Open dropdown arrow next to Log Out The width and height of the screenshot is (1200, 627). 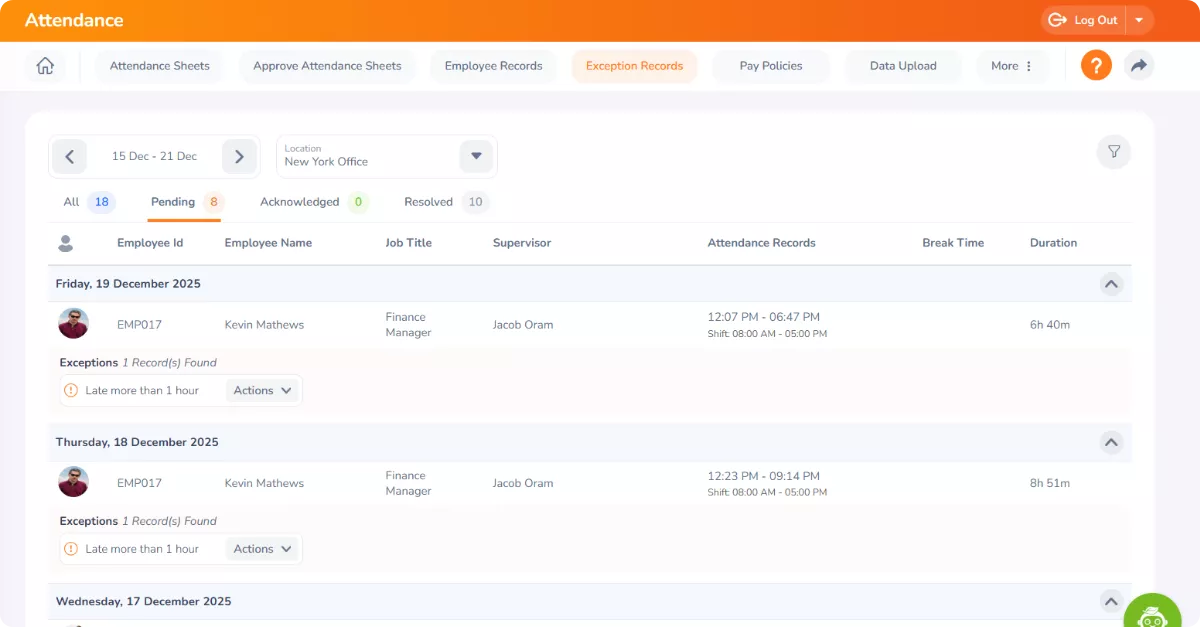(x=1139, y=20)
